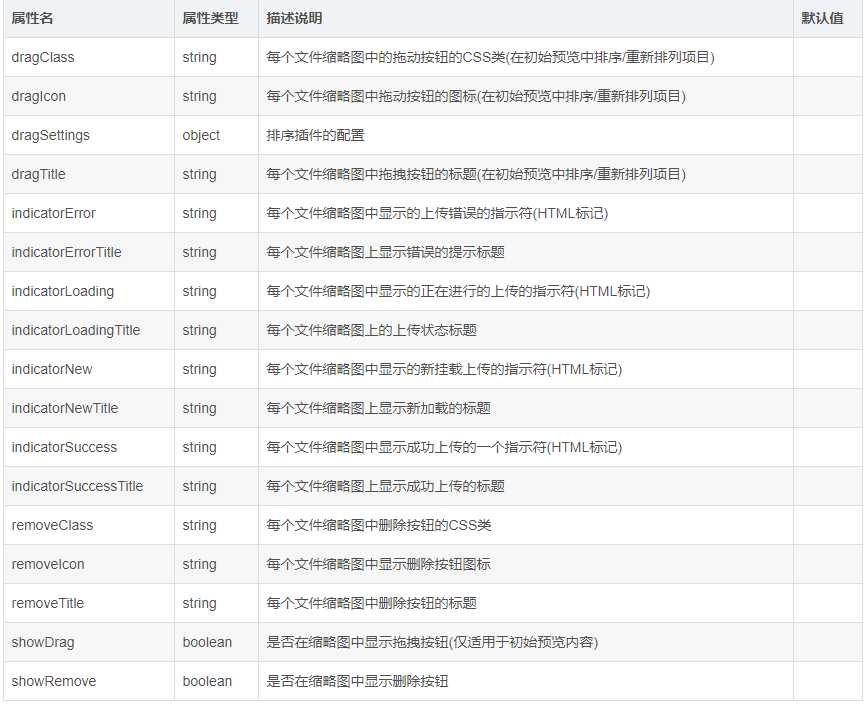Click the object type cell for dragSettings
This screenshot has height=705, width=866.
pyautogui.click(x=197, y=135)
